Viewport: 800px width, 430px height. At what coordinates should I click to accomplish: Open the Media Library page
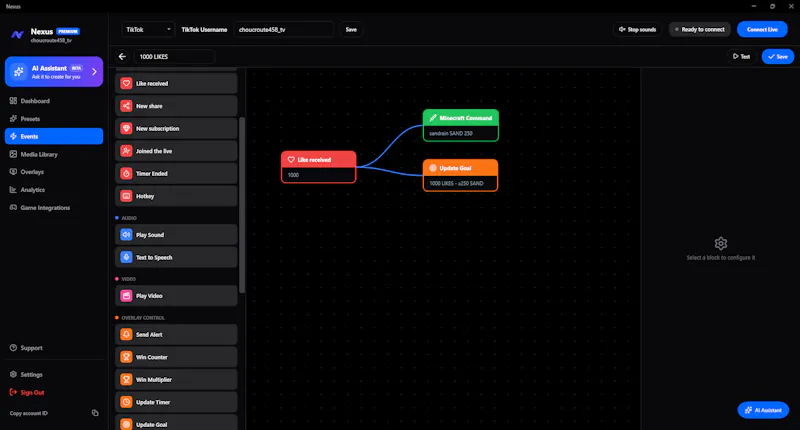pos(54,154)
